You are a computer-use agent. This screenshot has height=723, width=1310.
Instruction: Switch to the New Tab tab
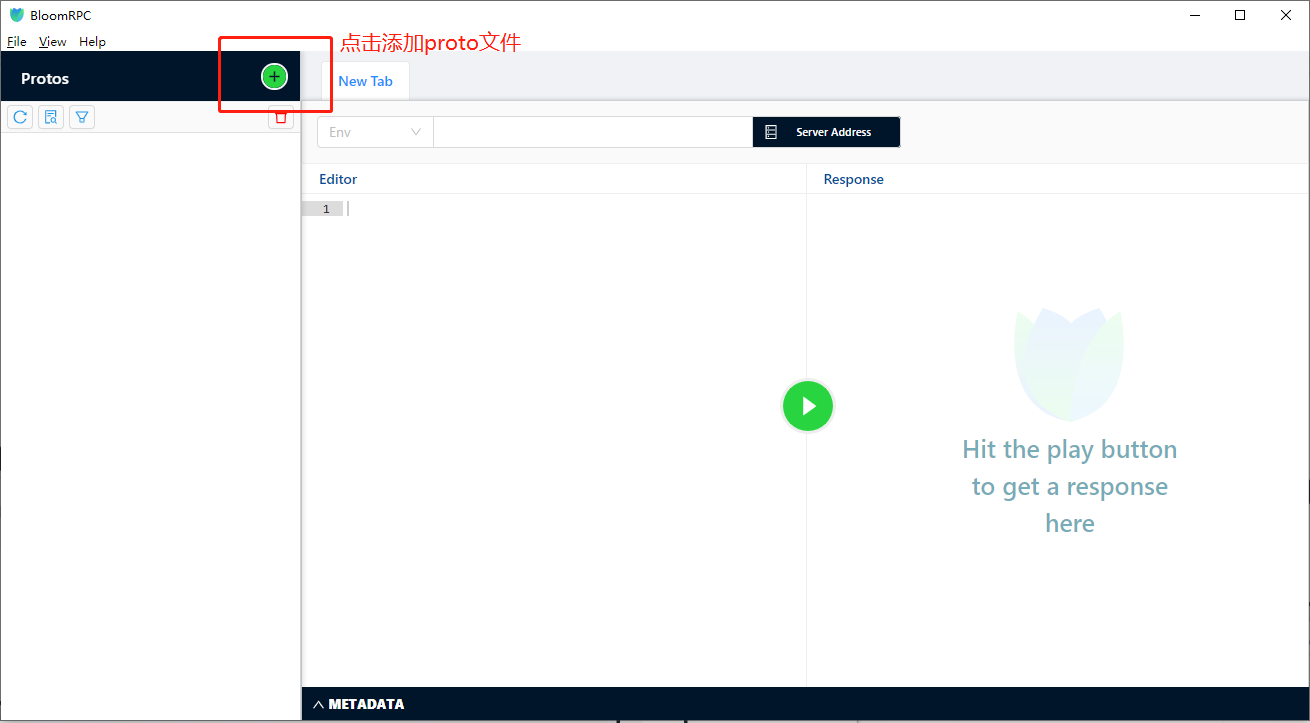click(366, 81)
